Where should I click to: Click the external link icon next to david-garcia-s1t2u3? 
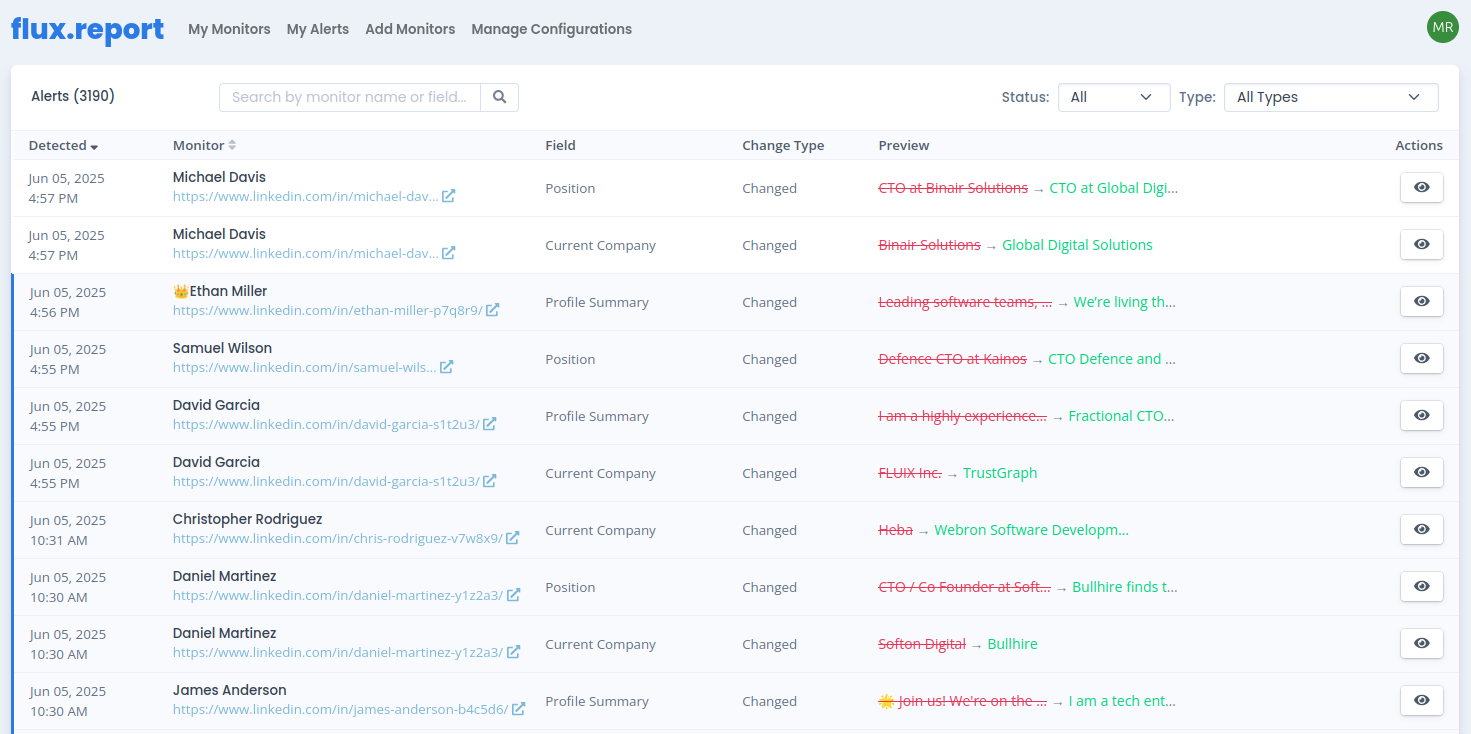pyautogui.click(x=489, y=424)
